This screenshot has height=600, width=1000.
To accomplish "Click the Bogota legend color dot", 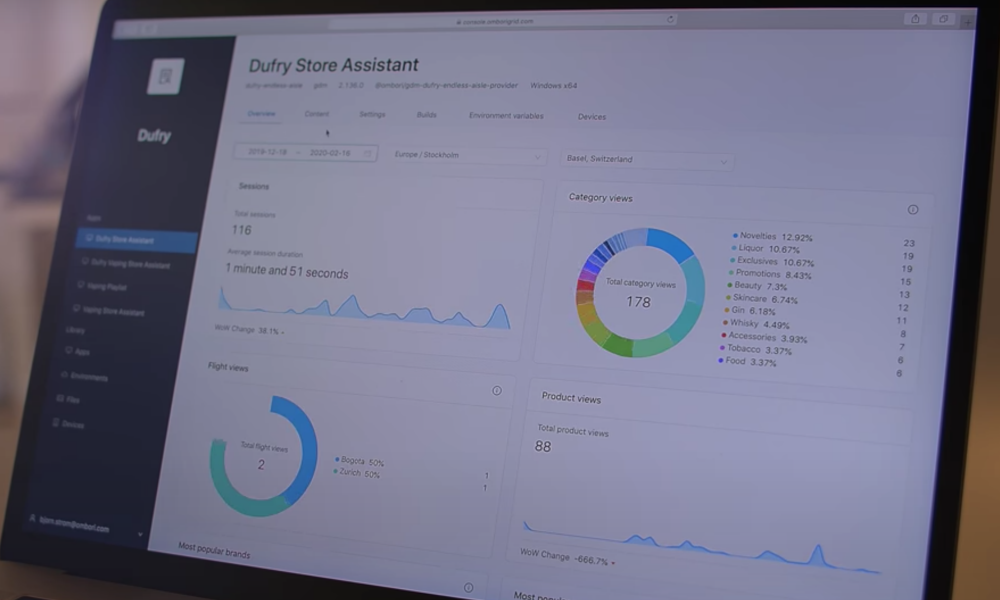I will [x=337, y=459].
